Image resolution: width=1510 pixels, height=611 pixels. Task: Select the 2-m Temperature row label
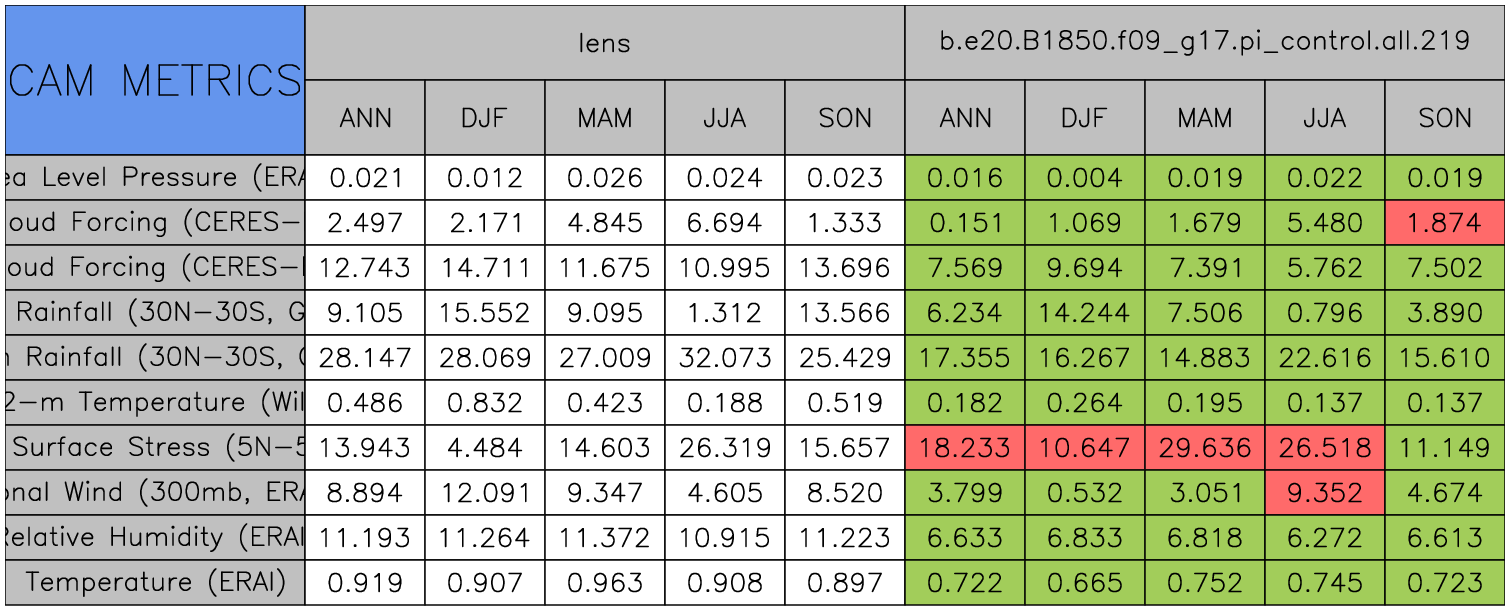coord(155,403)
